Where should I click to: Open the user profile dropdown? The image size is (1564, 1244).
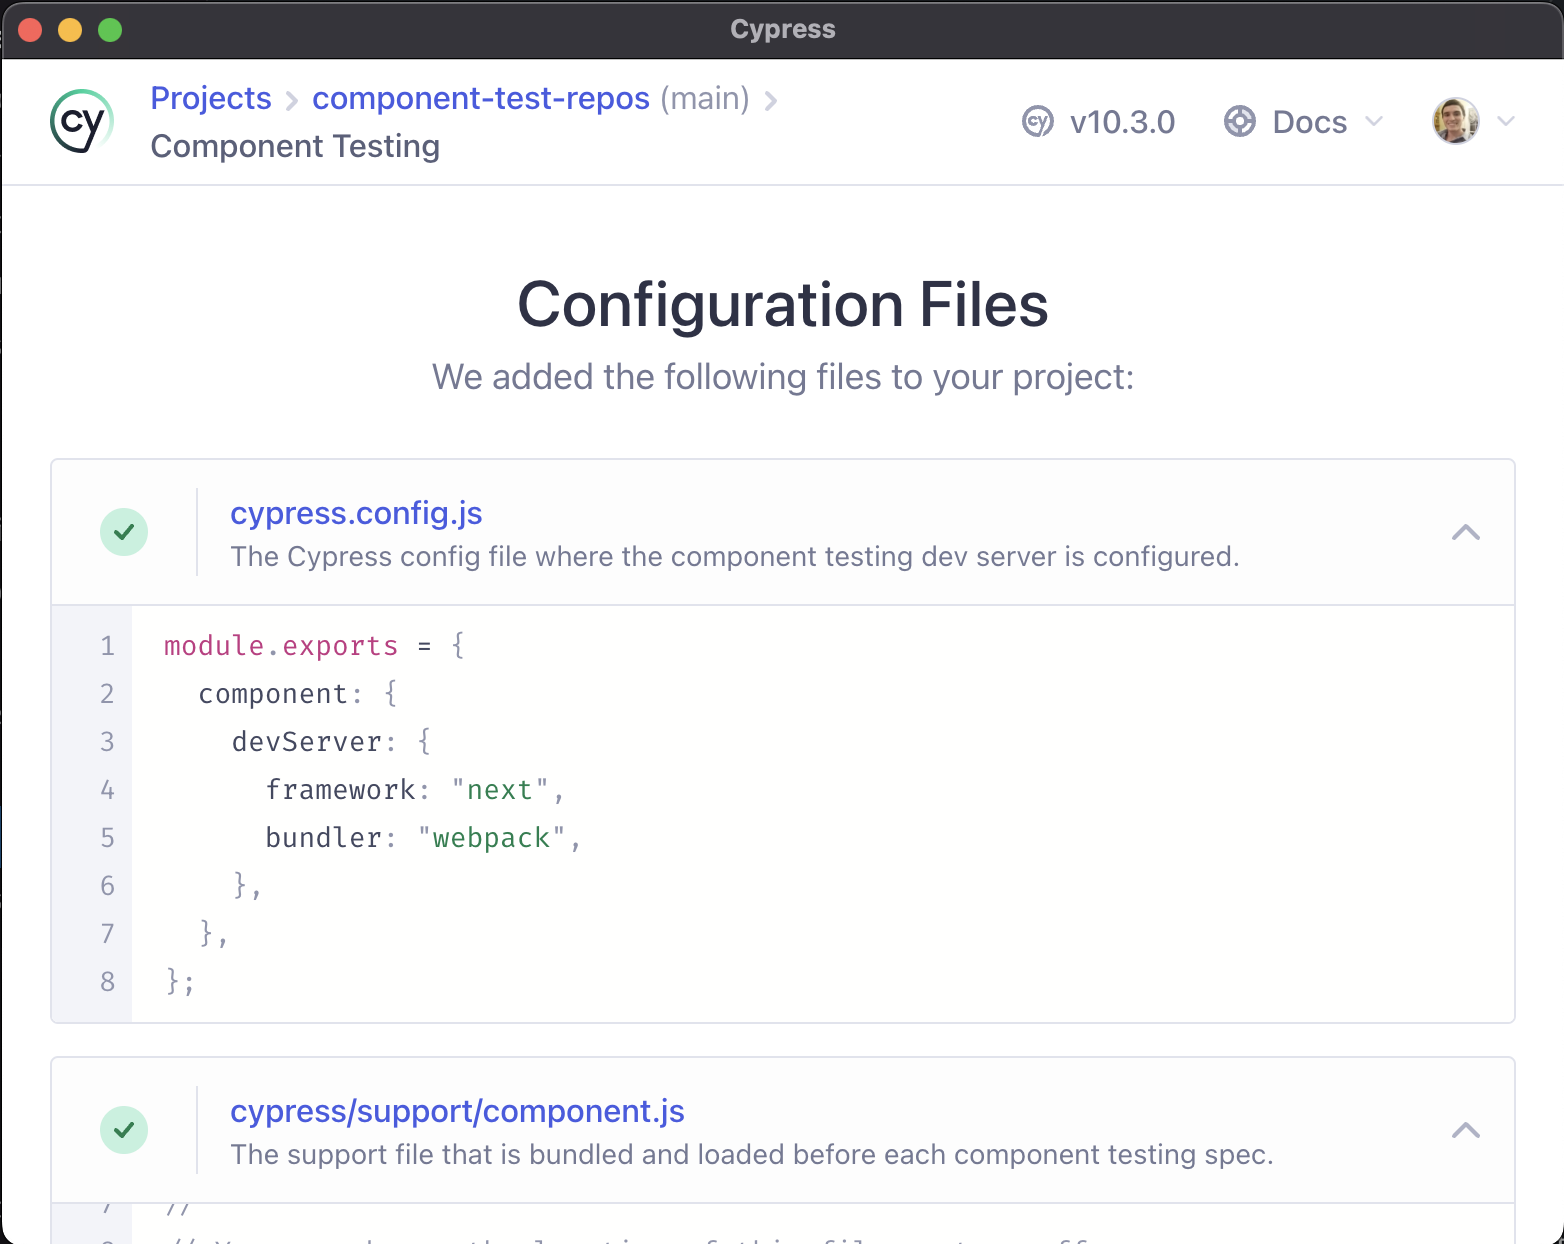click(x=1506, y=121)
